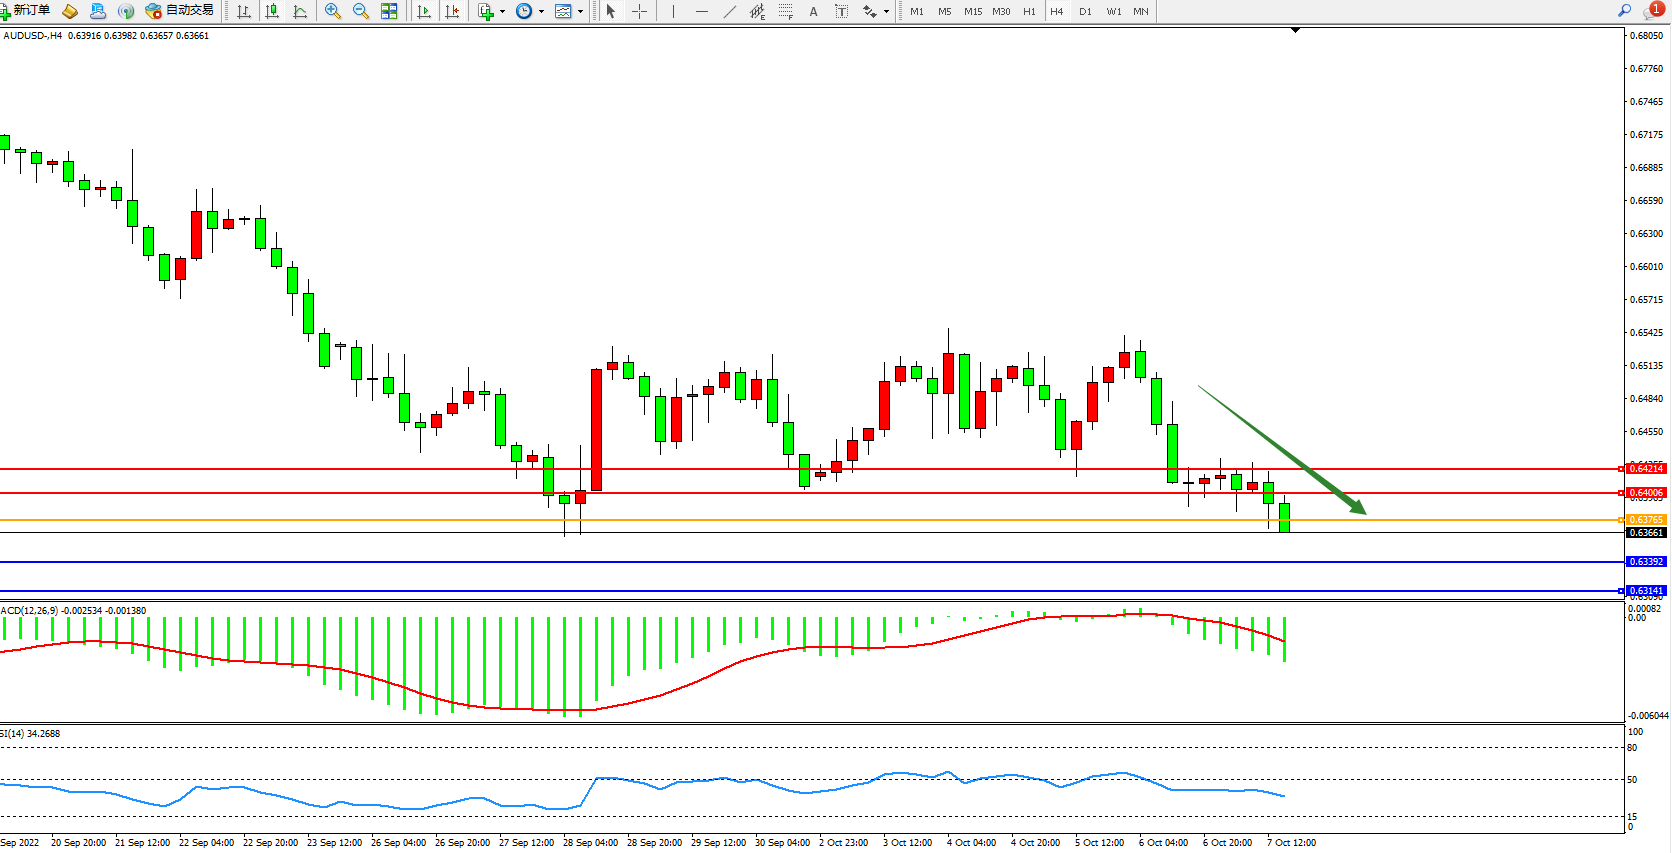Zoom in on the chart
1672x853 pixels.
[333, 11]
